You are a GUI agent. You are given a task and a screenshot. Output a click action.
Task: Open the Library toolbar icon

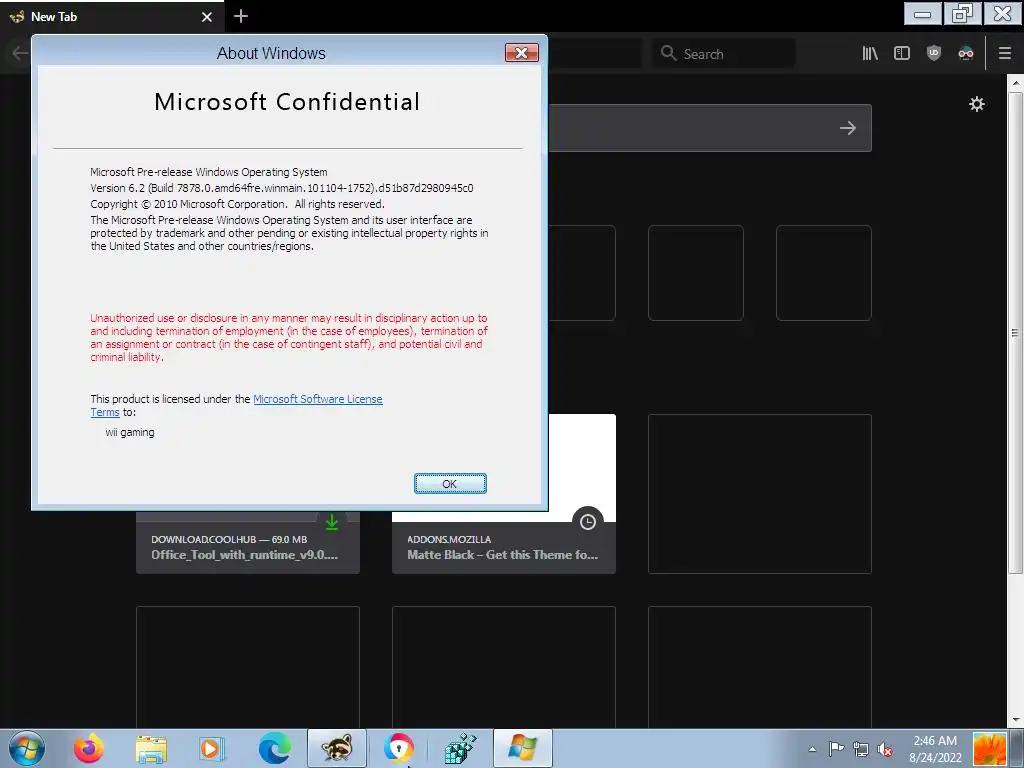[x=870, y=54]
